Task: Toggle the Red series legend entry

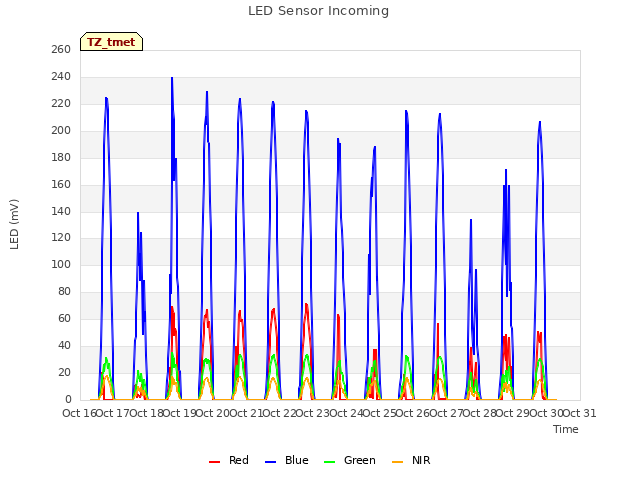Action: (229, 460)
